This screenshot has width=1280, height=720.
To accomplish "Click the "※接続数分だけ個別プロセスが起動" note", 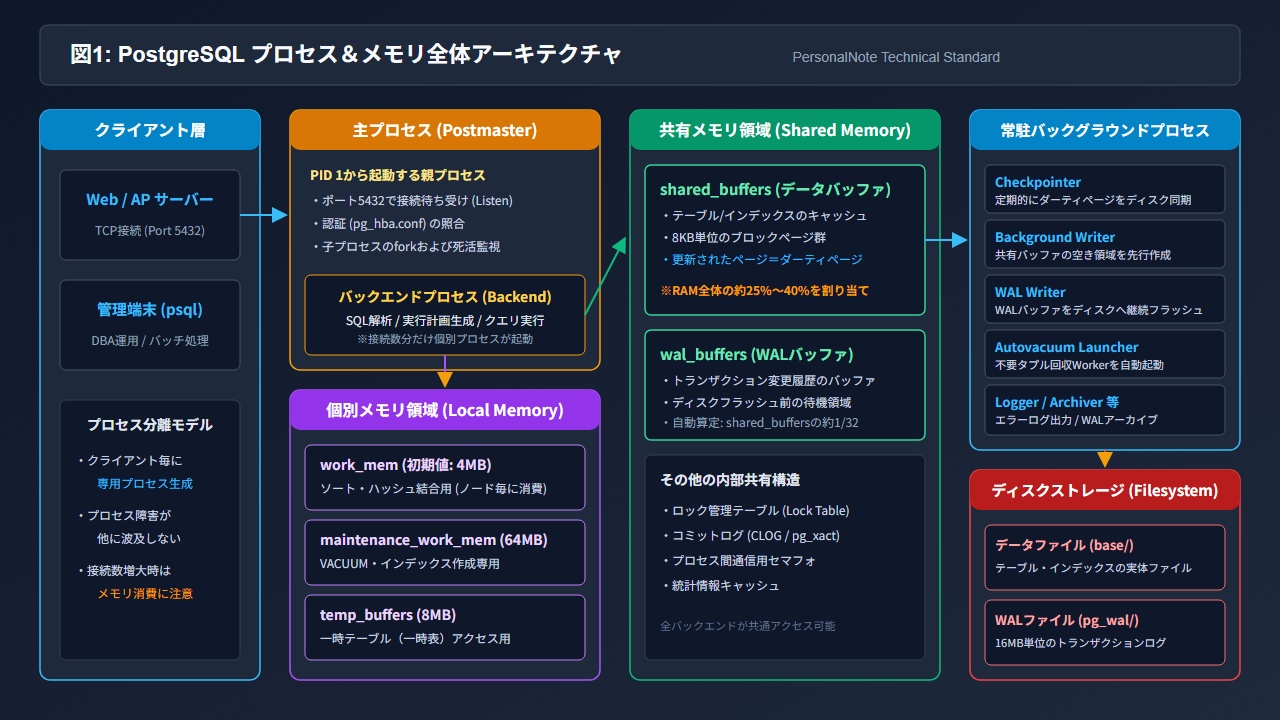I will pos(445,339).
